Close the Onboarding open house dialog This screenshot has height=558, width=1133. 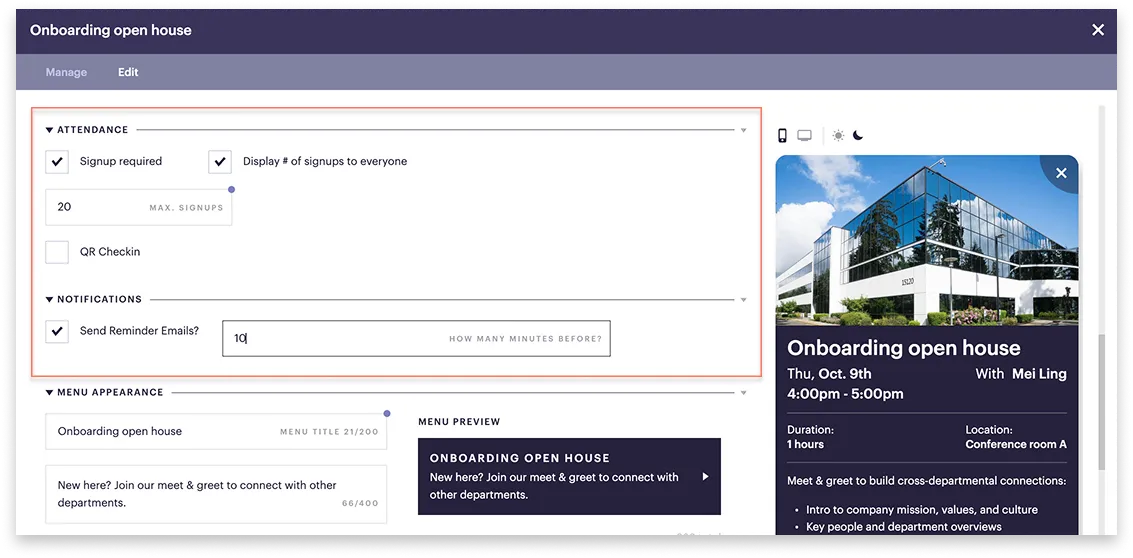[x=1098, y=30]
